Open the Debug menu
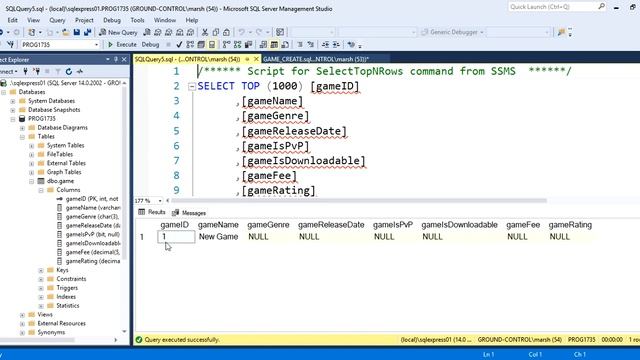Viewport: 640px width, 360px height. coord(111,20)
